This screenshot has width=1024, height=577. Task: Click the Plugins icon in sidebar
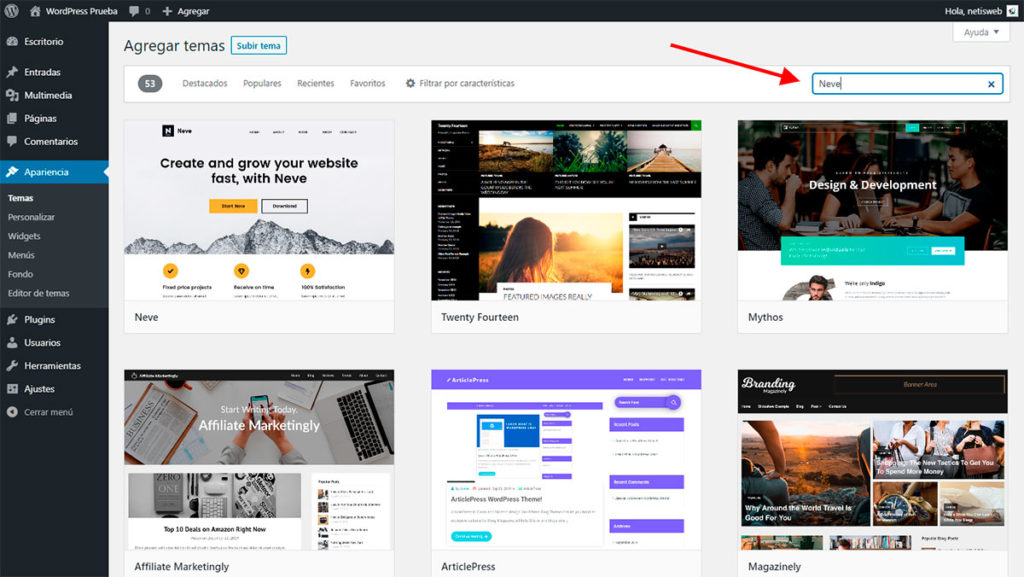[12, 319]
